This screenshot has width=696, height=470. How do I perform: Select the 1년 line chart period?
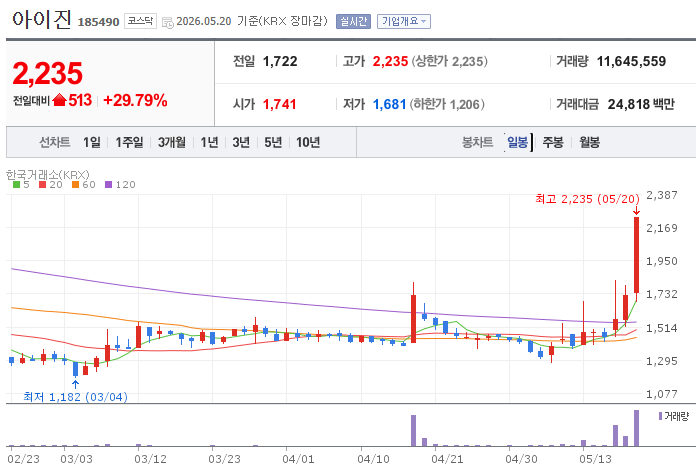(x=209, y=142)
